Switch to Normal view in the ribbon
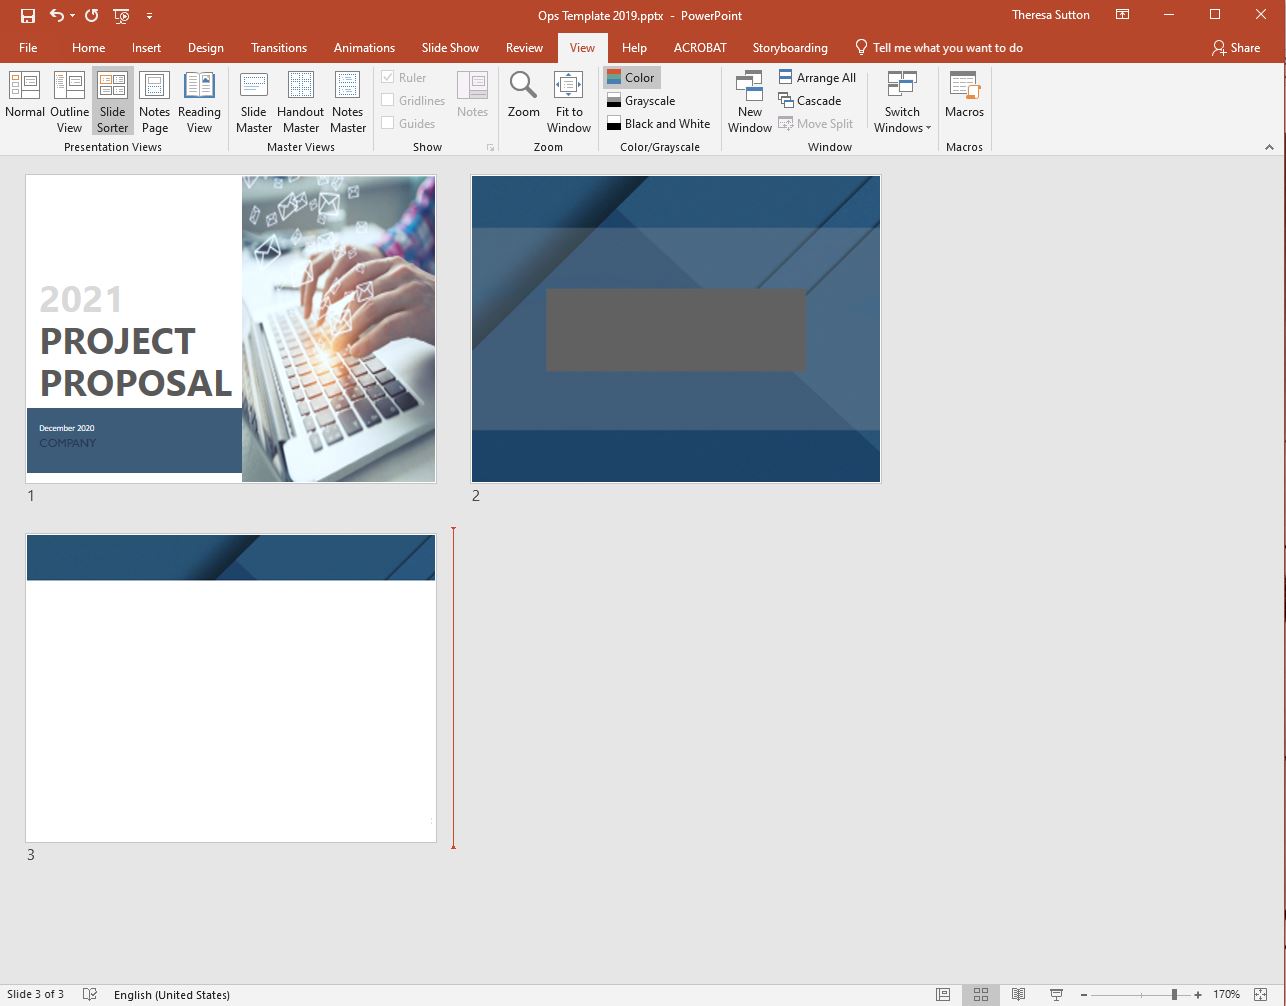Screen dimensions: 1286x1006 pyautogui.click(x=25, y=100)
